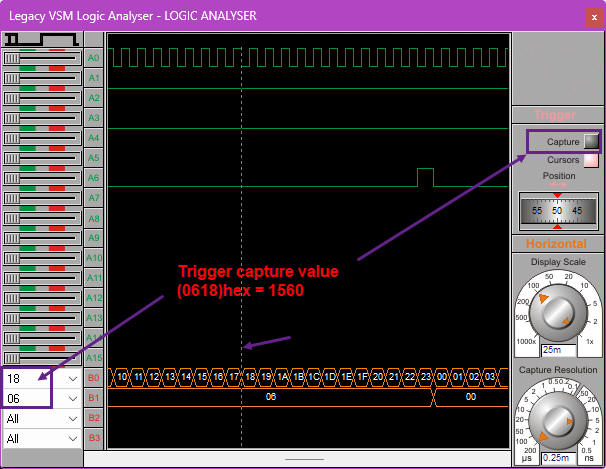606x469 pixels.
Task: Select the B0 bus label
Action: (94, 378)
